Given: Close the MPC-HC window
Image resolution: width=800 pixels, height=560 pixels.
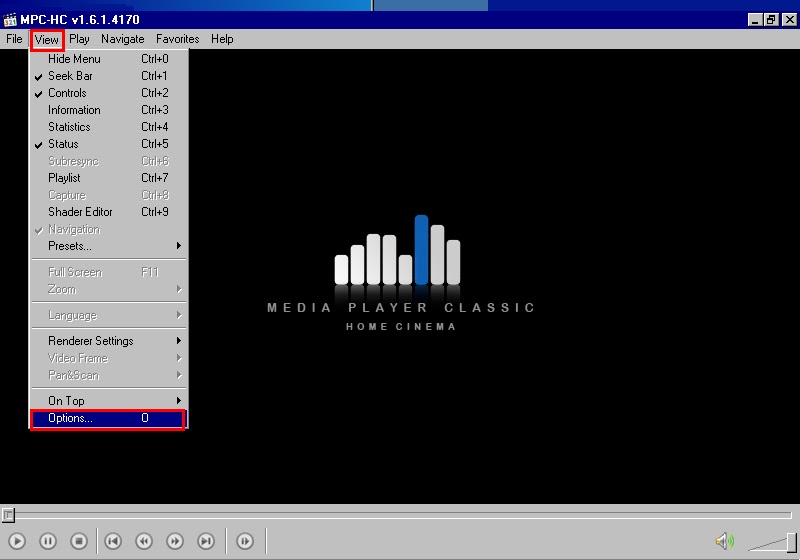Looking at the screenshot, I should (790, 20).
